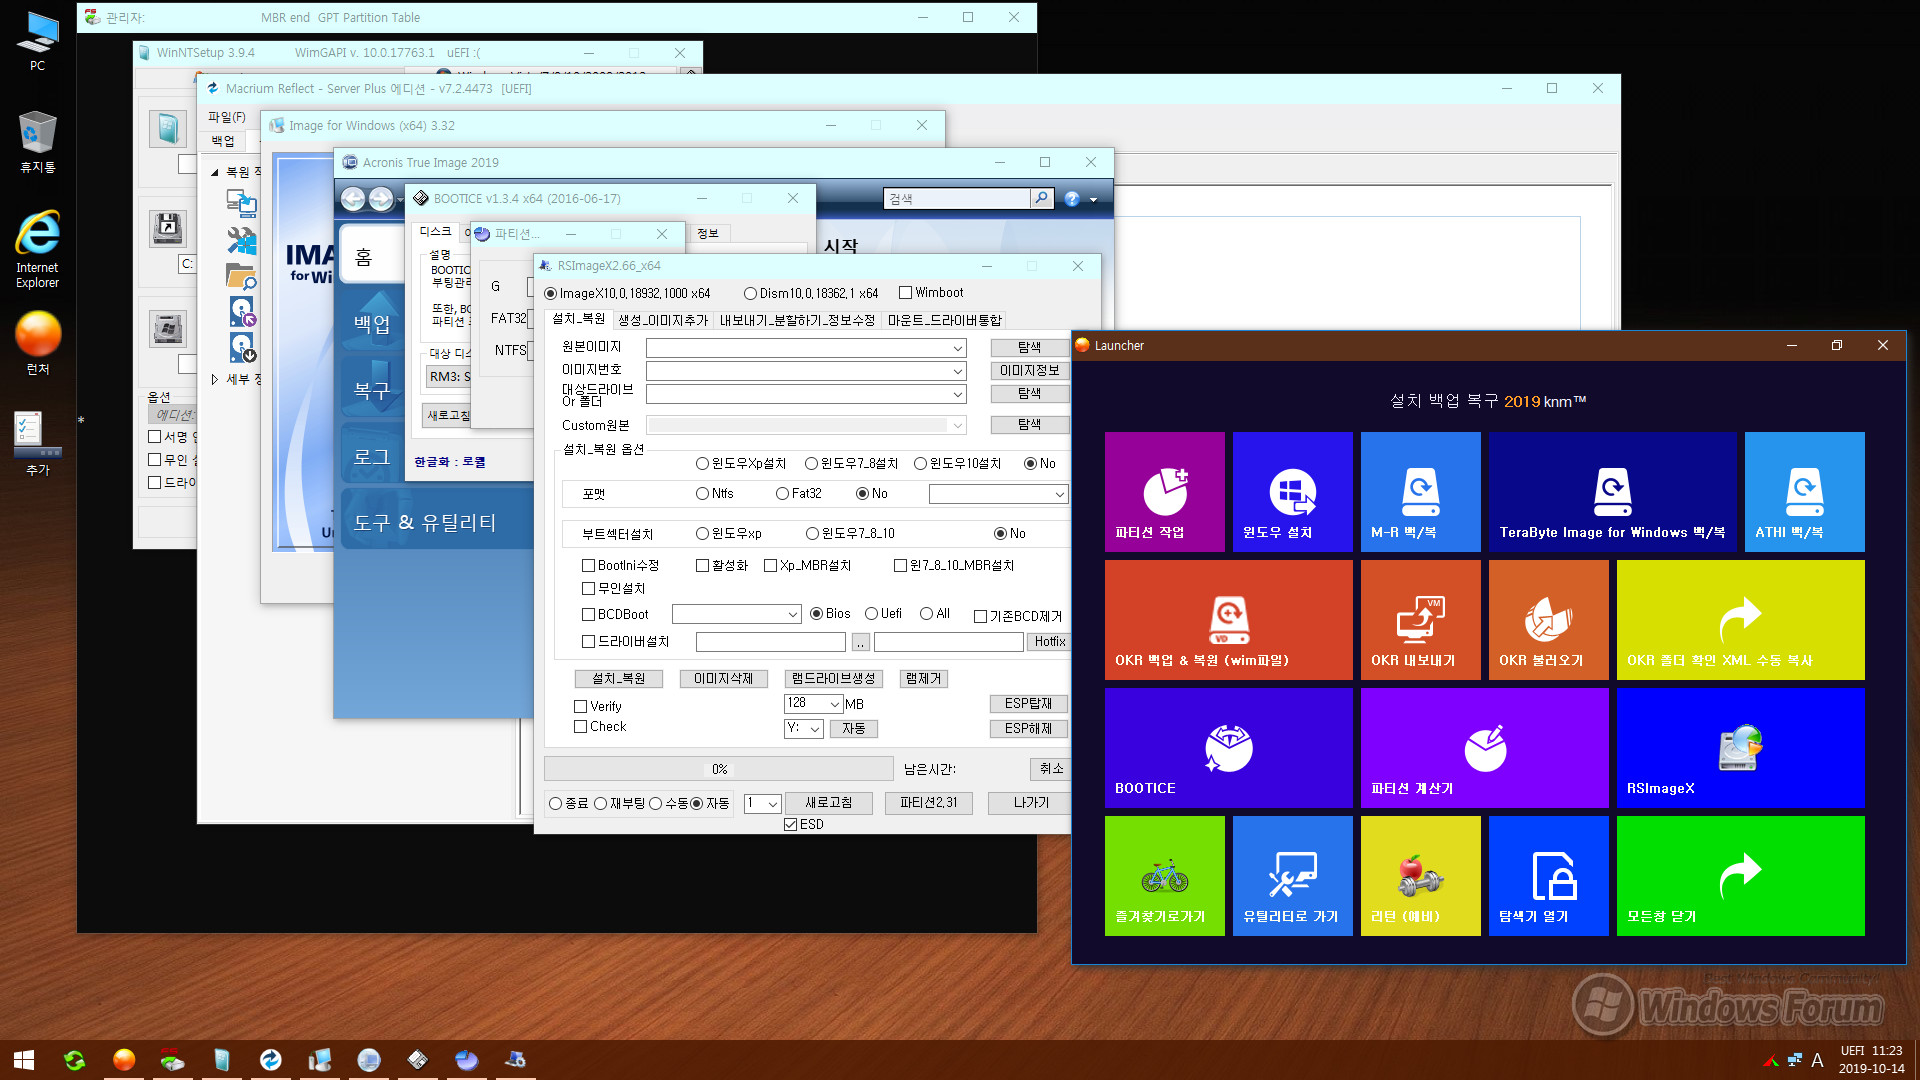Click the Acronis search magnifier icon
Image resolution: width=1920 pixels, height=1080 pixels.
(x=1041, y=198)
